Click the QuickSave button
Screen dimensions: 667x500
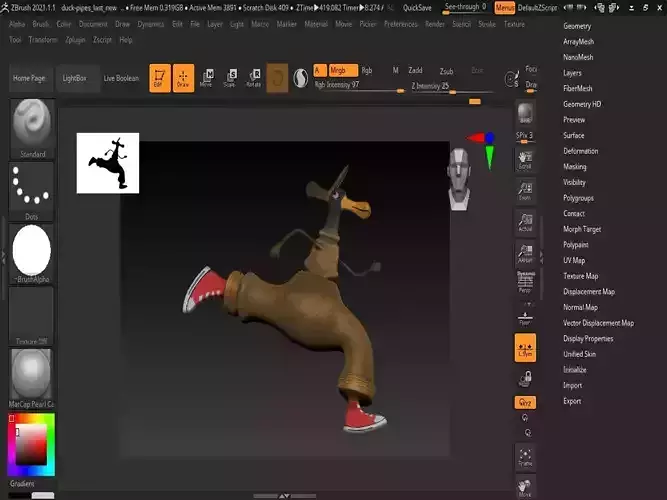[417, 8]
